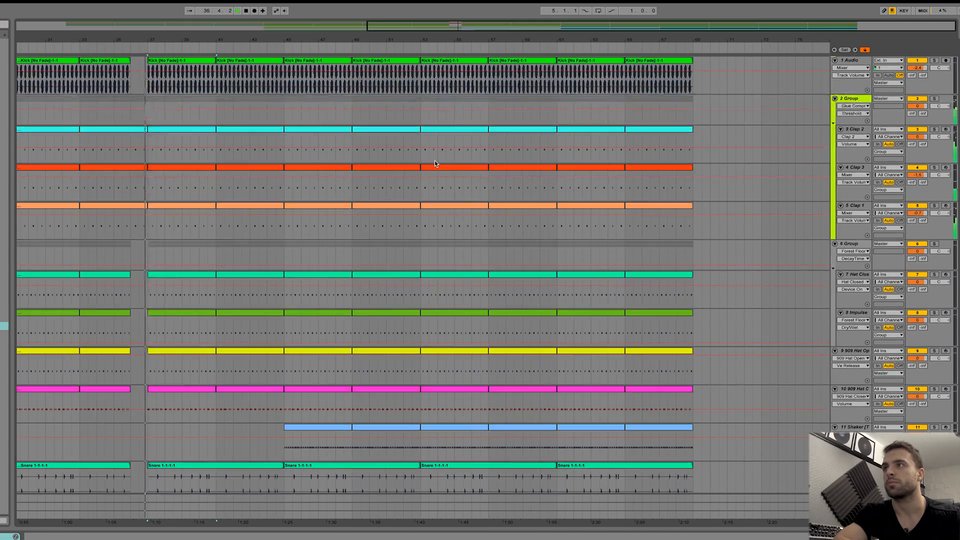Select the 5 Clap 1 track header
This screenshot has width=960, height=540.
[855, 206]
